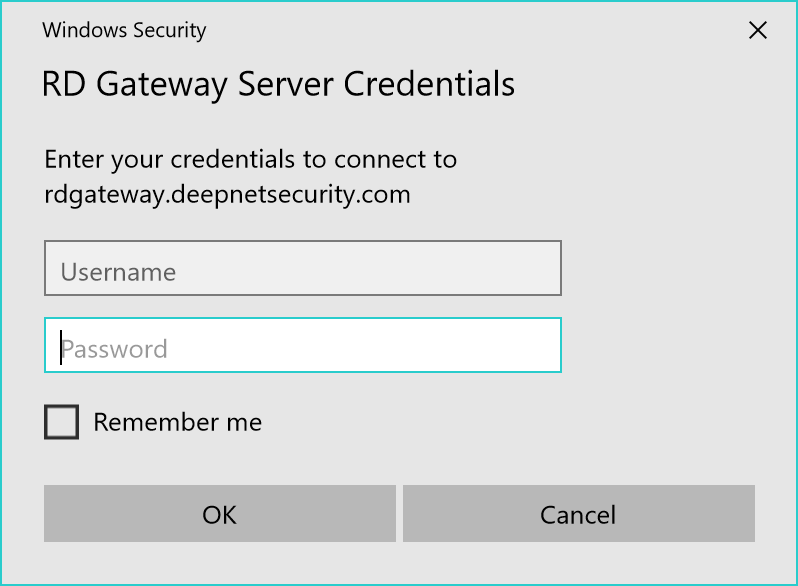The height and width of the screenshot is (586, 798).
Task: Click the "Username" placeholder text
Action: (118, 272)
